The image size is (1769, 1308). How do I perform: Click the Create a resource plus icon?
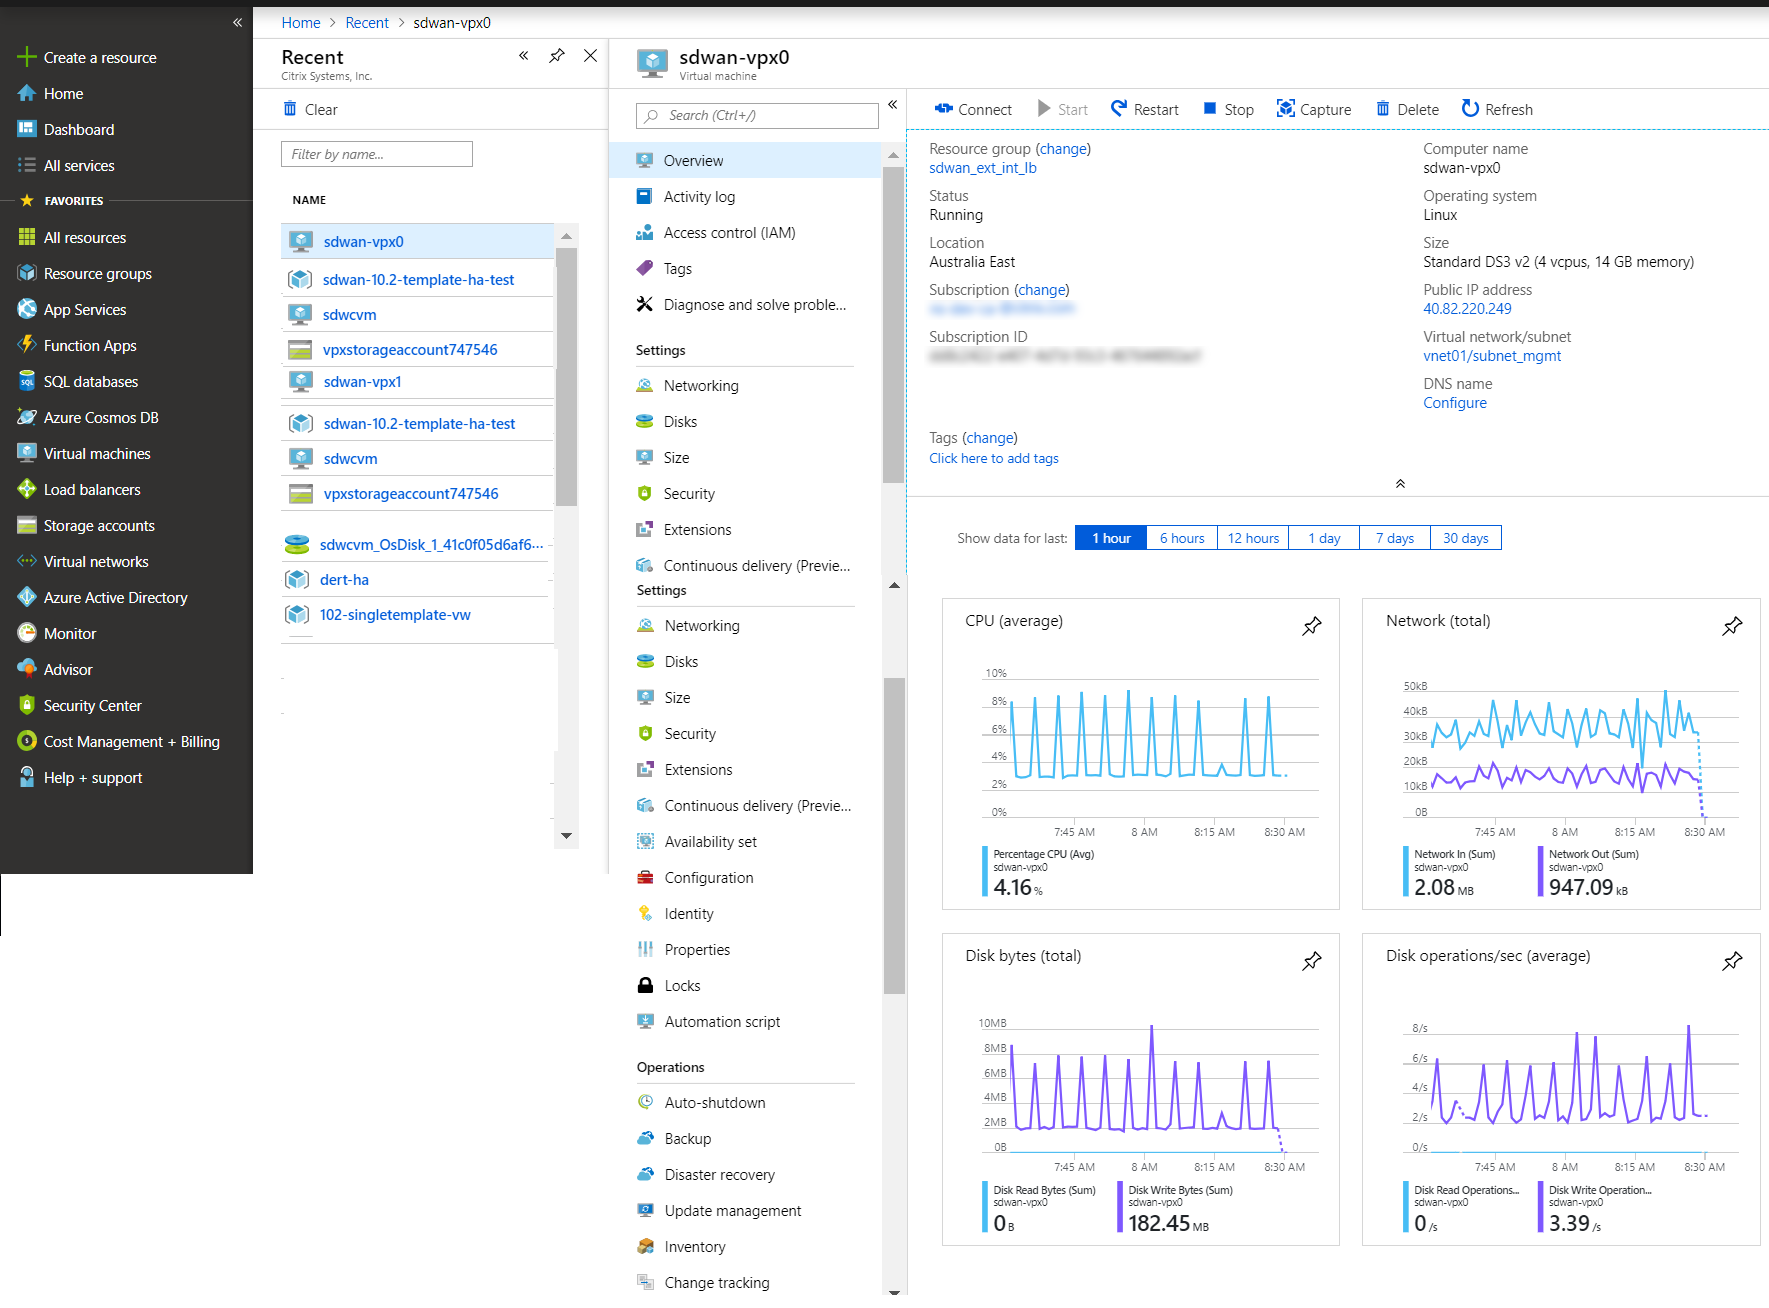tap(27, 57)
